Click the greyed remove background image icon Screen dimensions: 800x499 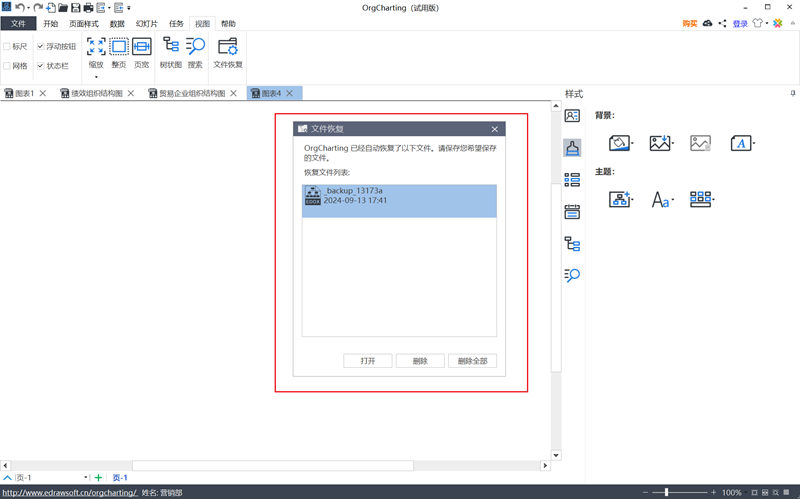coord(700,143)
